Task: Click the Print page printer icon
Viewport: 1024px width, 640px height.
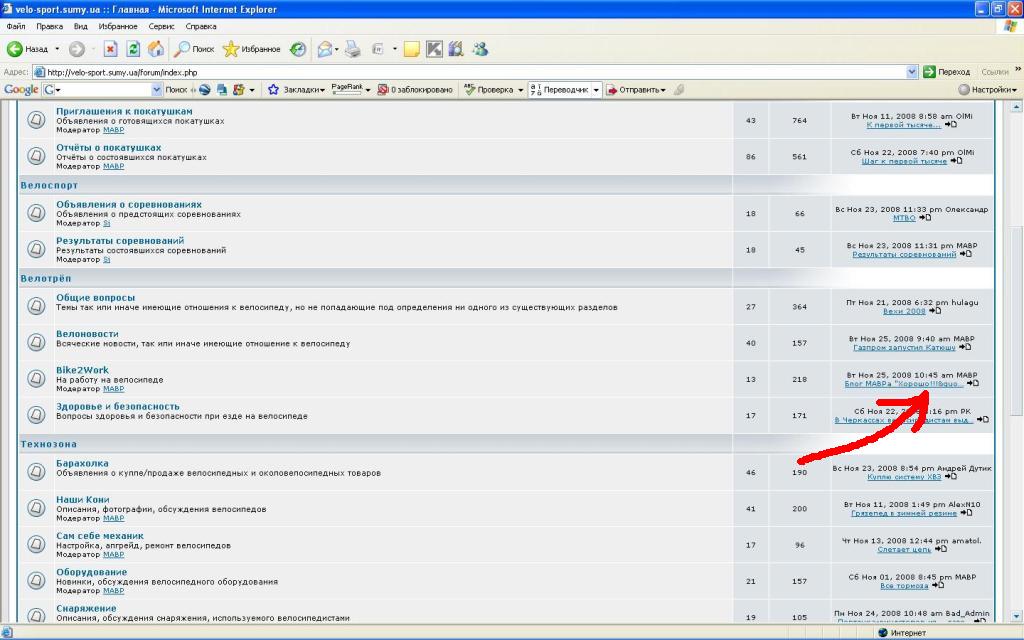Action: (352, 49)
